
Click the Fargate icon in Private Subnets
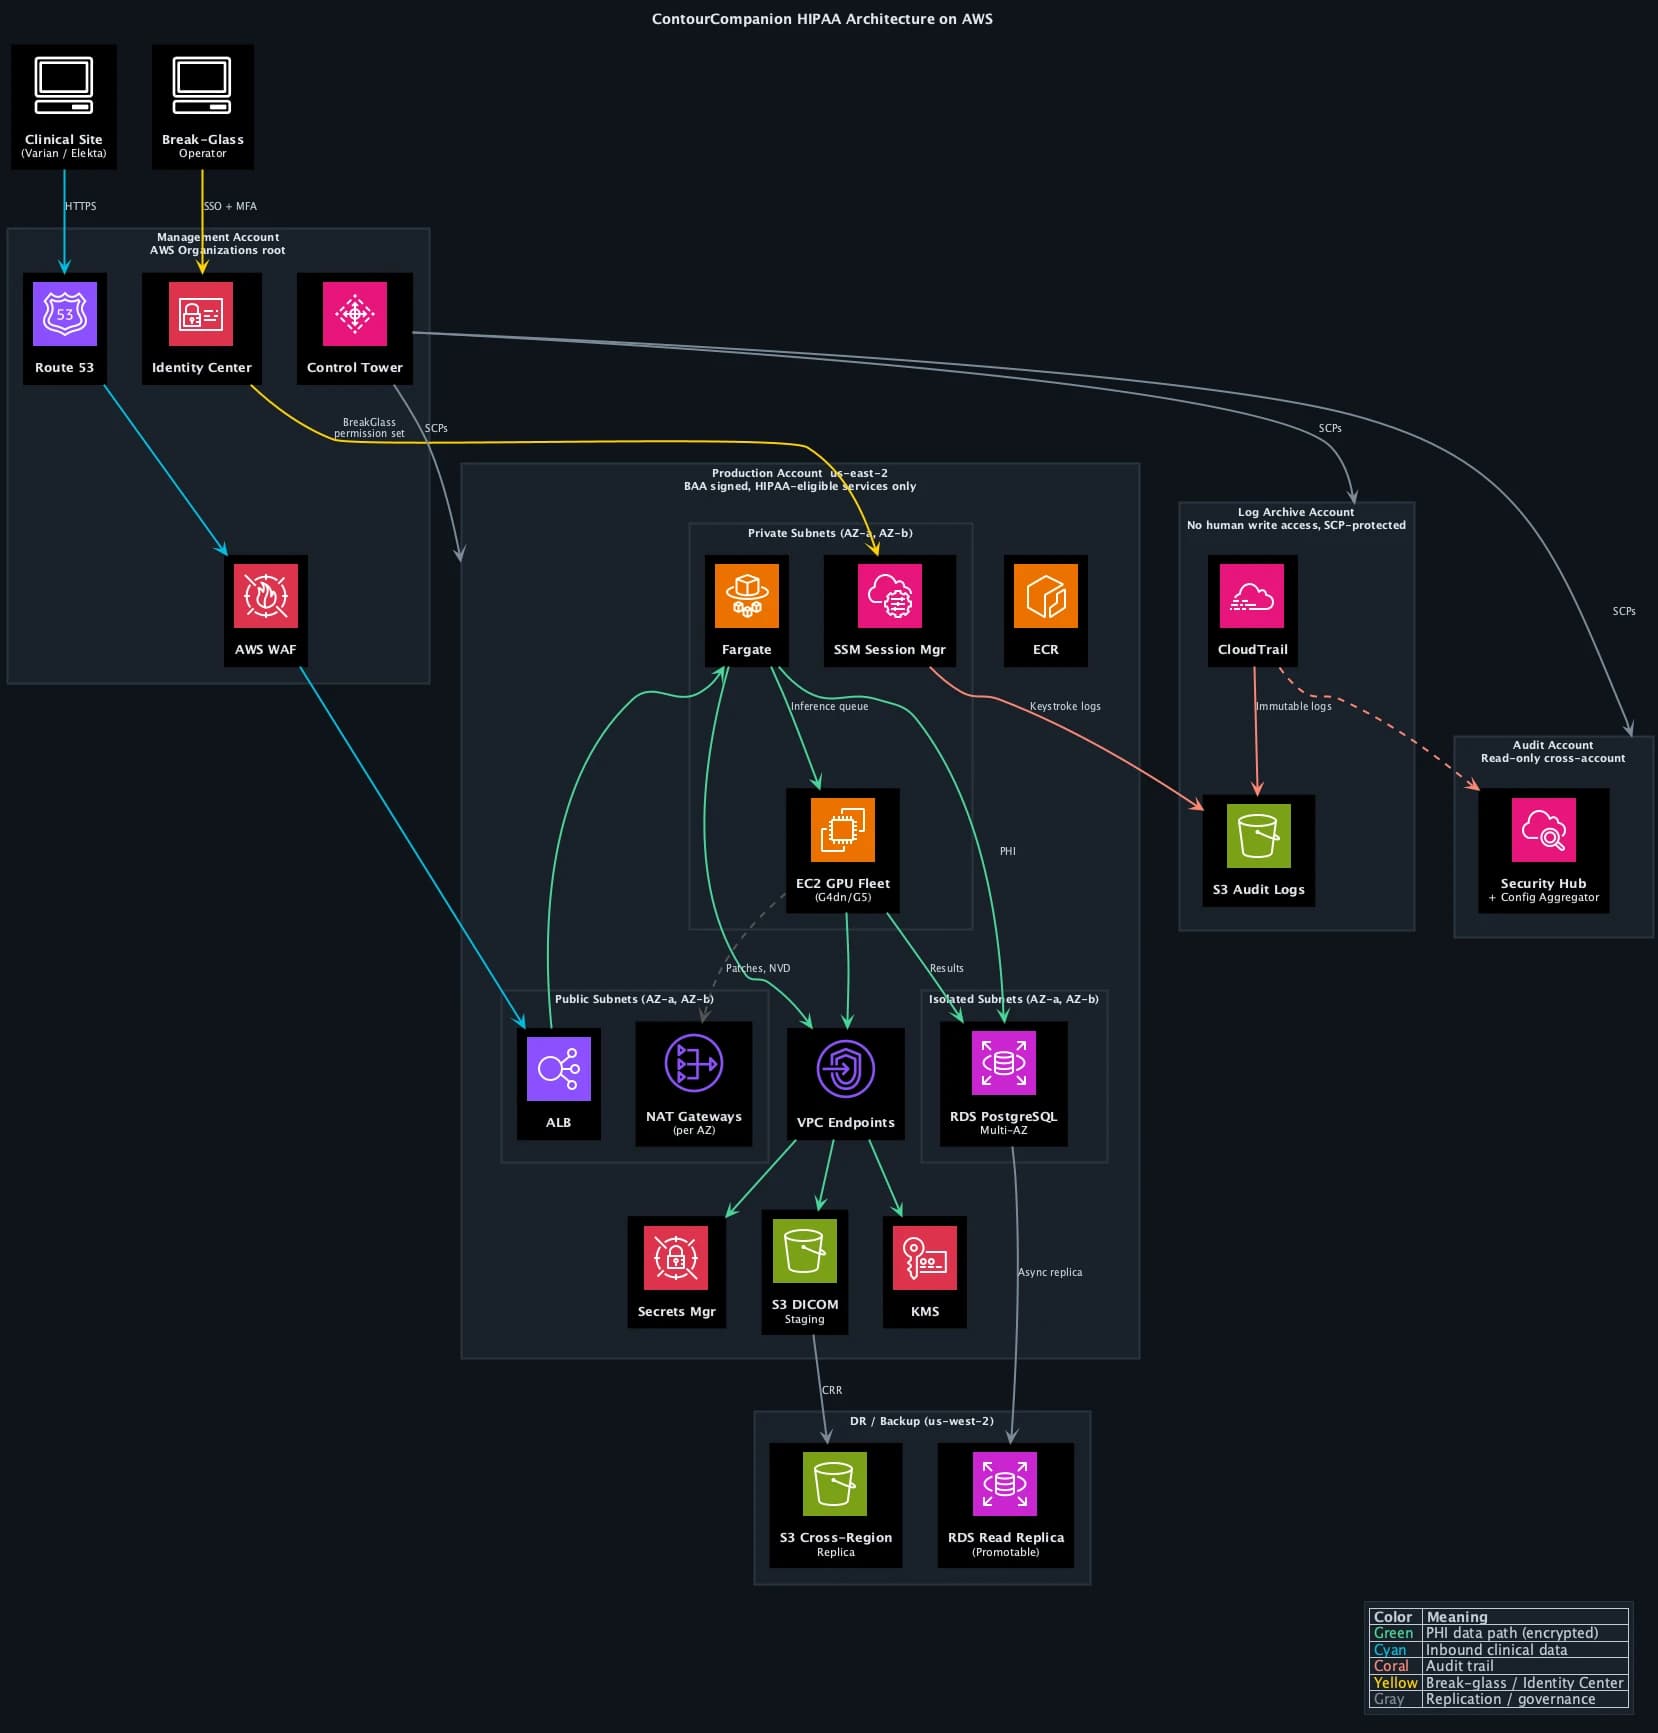[x=747, y=597]
